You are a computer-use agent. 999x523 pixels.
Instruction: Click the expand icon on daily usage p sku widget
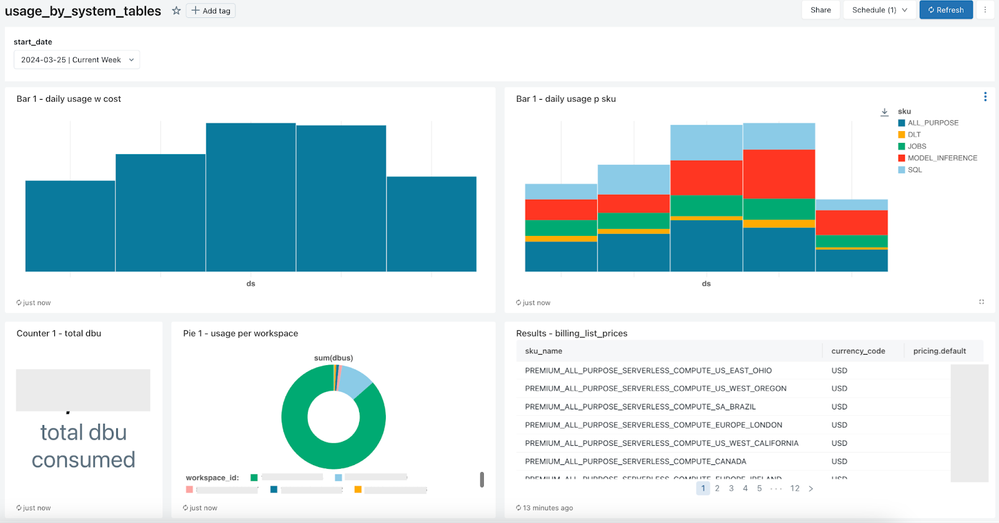tap(981, 301)
